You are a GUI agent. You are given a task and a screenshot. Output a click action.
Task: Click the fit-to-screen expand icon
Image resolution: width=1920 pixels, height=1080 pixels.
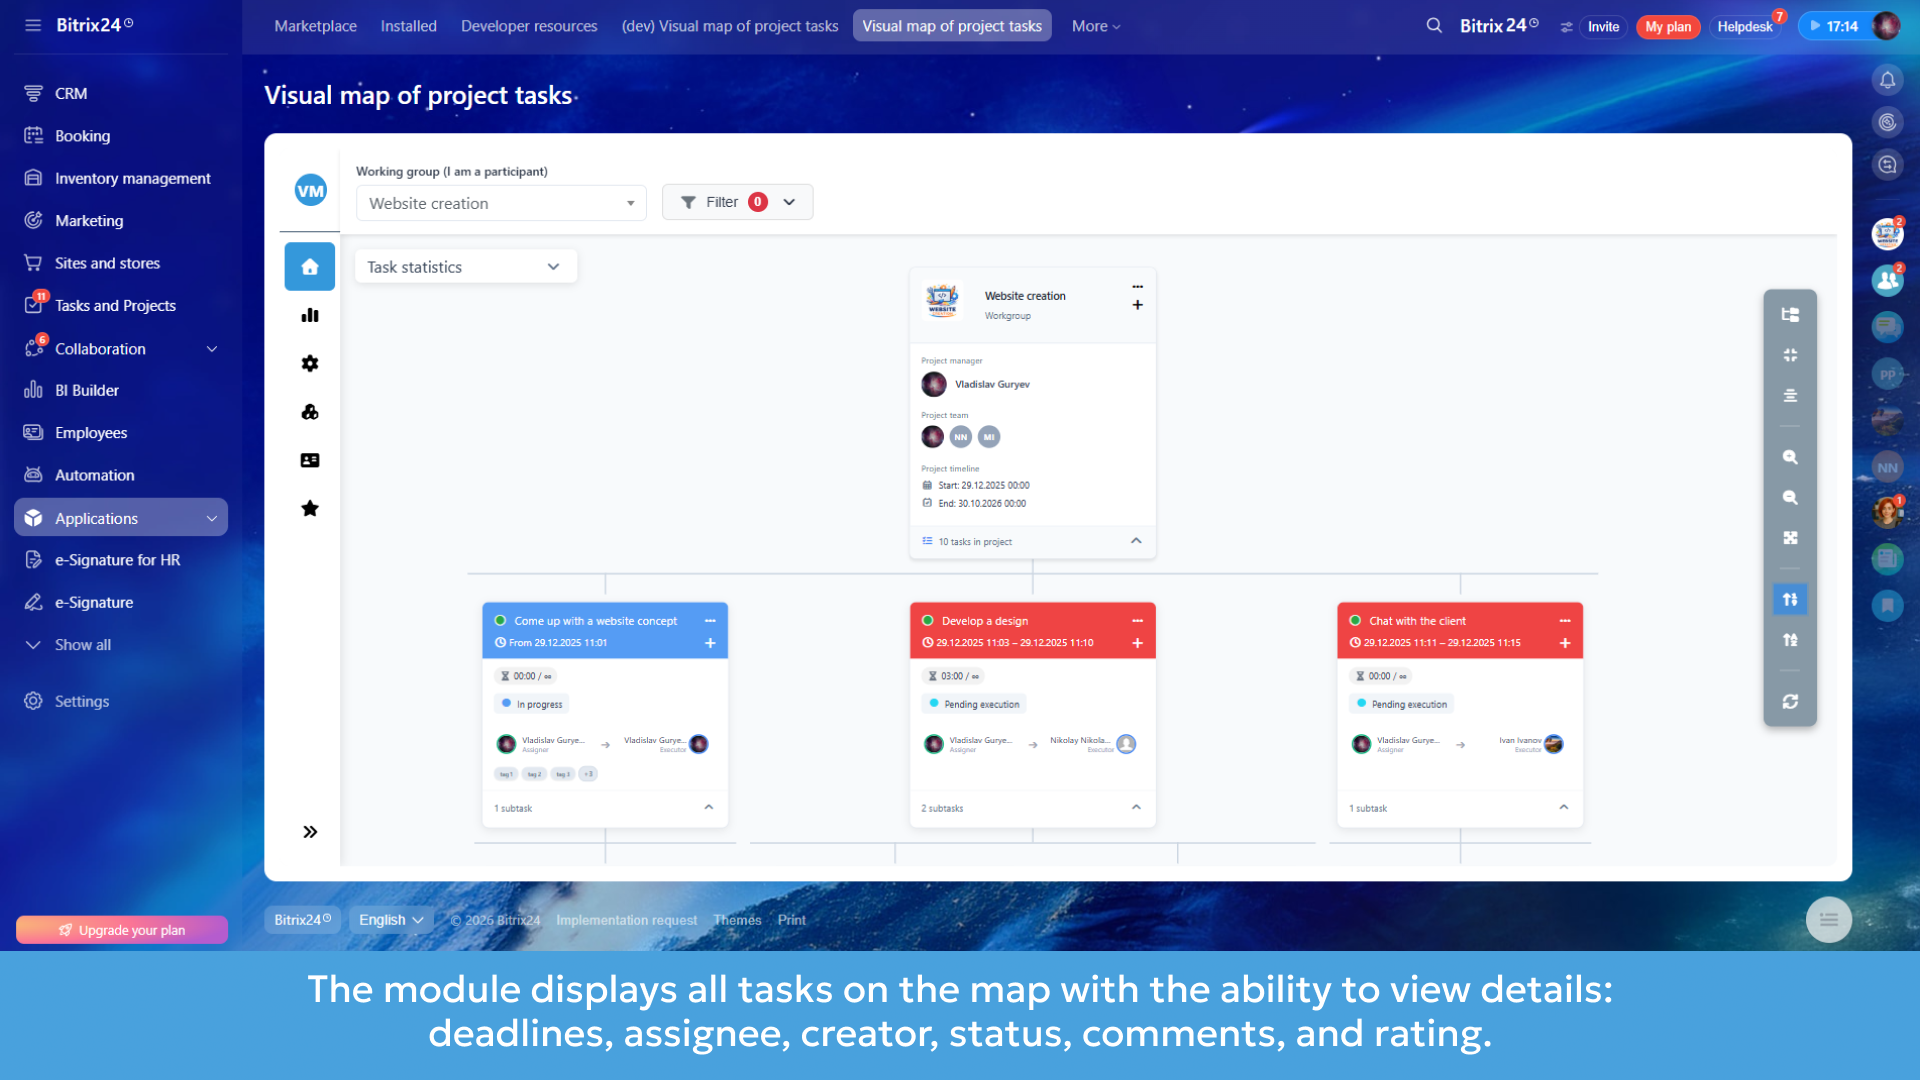(1790, 538)
